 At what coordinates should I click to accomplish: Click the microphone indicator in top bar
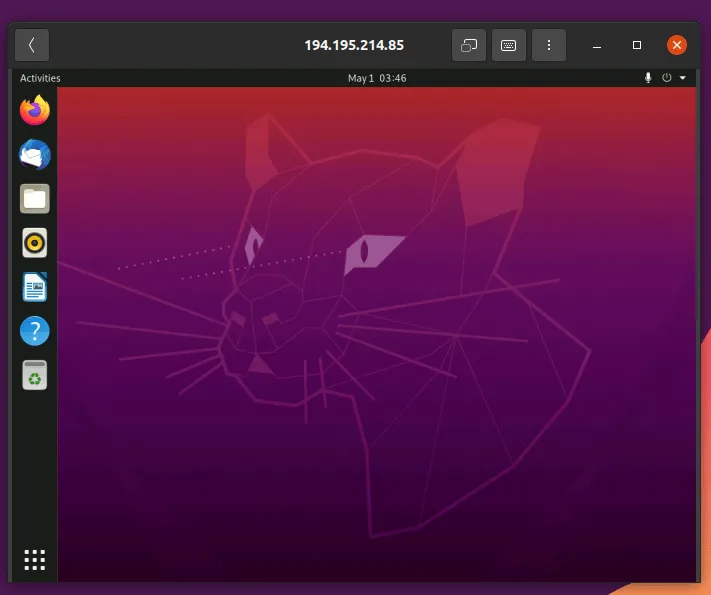coord(648,78)
